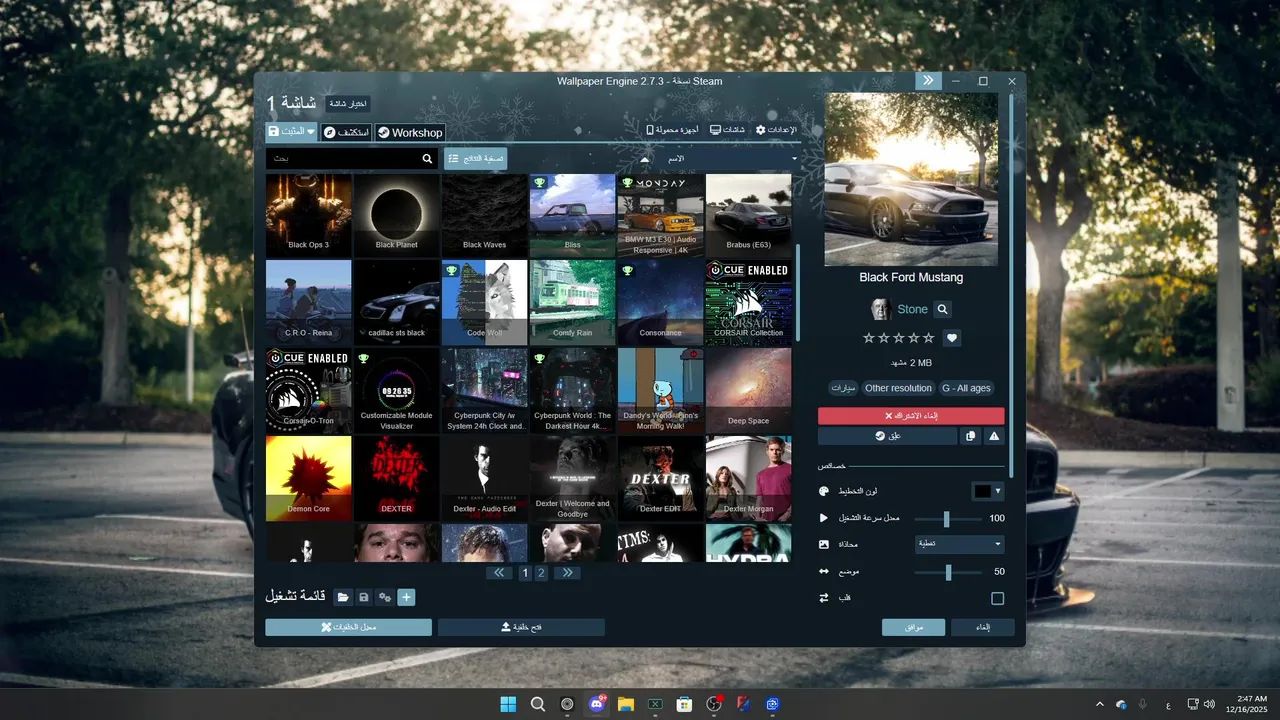The width and height of the screenshot is (1280, 720).
Task: Adjust the playback rate slider
Action: click(947, 518)
